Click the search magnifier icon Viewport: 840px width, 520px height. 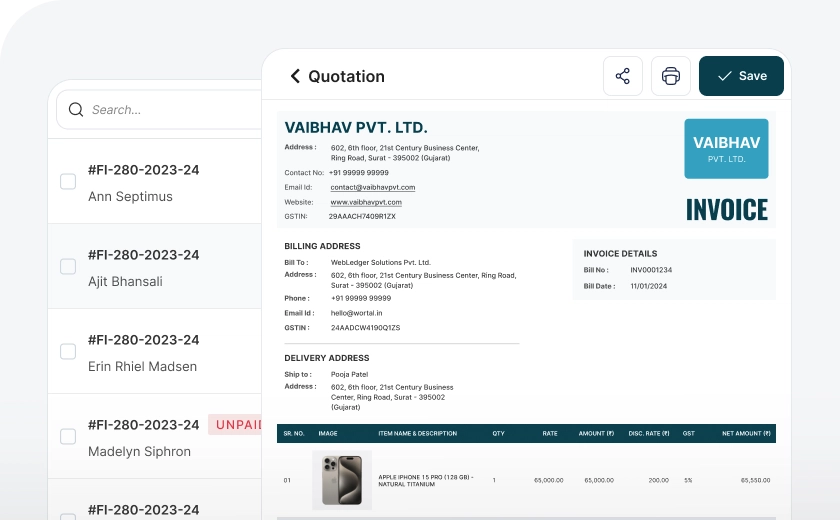[76, 110]
